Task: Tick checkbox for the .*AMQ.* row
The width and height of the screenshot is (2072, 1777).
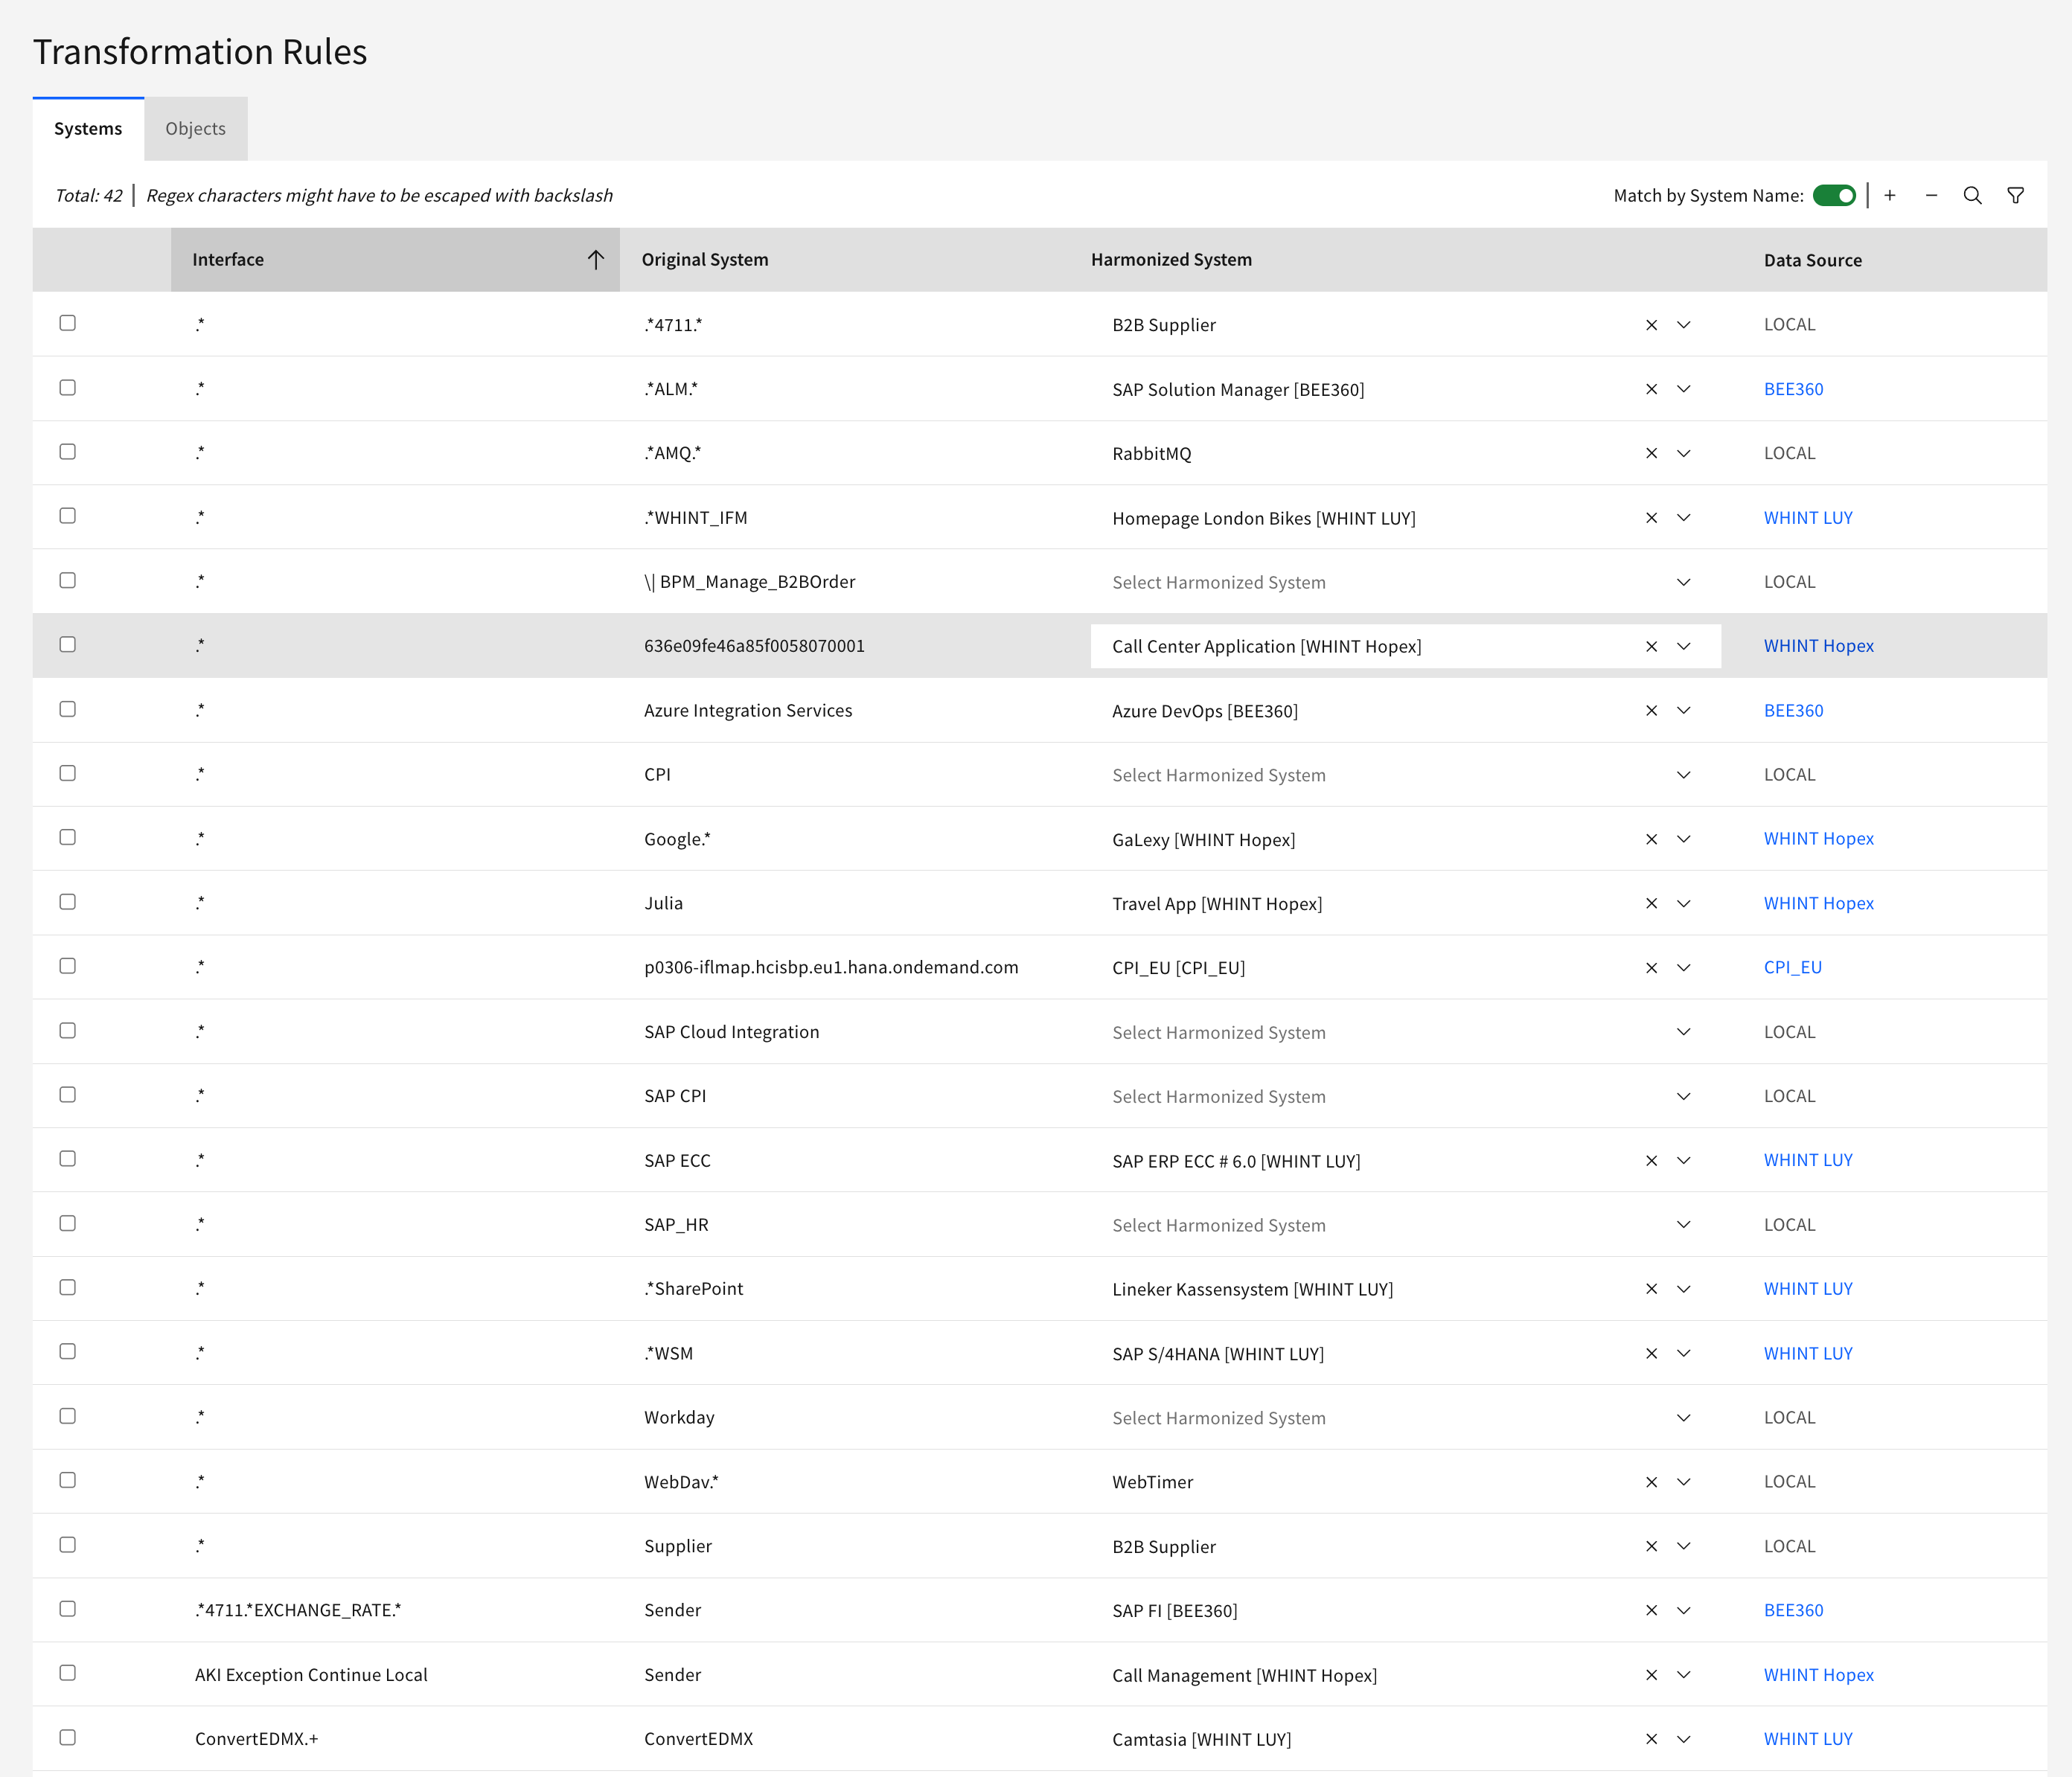Action: [67, 452]
